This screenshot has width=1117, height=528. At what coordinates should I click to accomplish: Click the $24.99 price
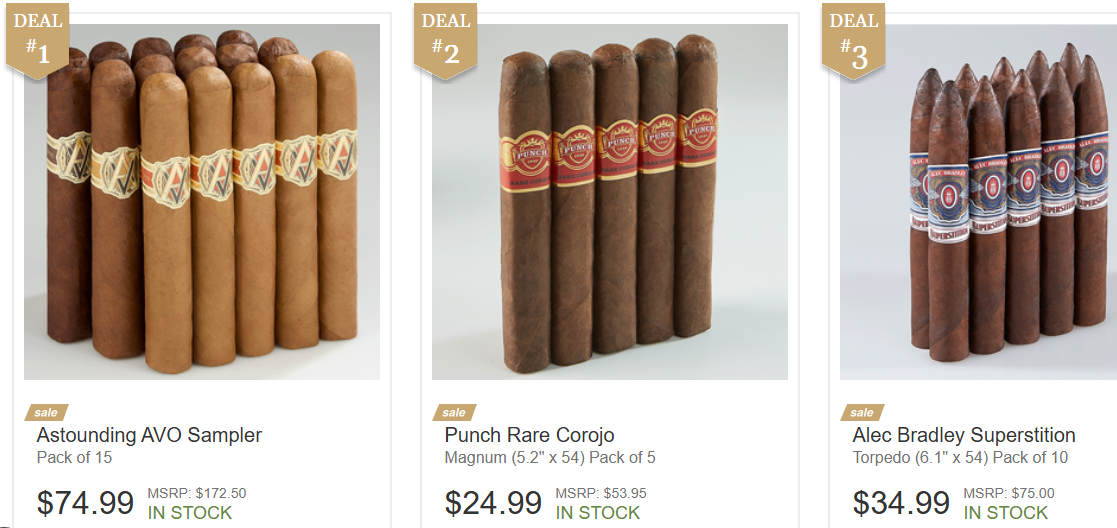(494, 502)
